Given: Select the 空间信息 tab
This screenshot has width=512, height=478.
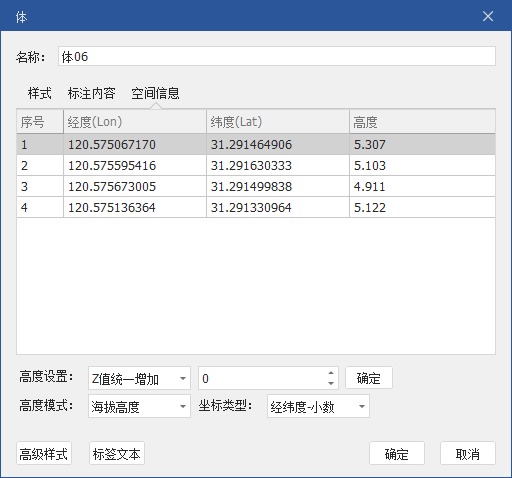Looking at the screenshot, I should coord(155,93).
